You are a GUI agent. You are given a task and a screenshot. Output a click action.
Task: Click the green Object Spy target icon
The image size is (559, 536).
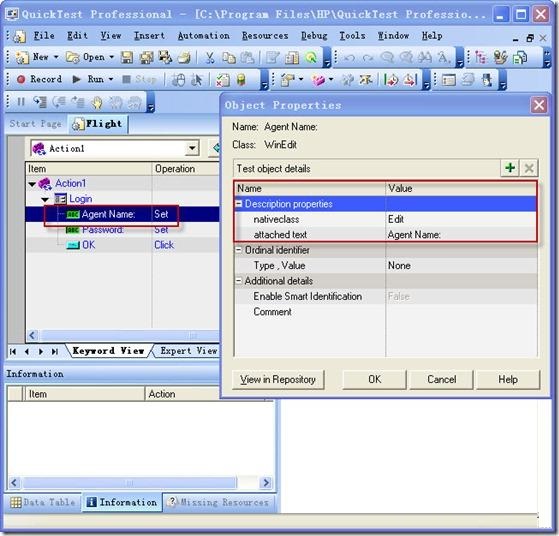pyautogui.click(x=311, y=57)
